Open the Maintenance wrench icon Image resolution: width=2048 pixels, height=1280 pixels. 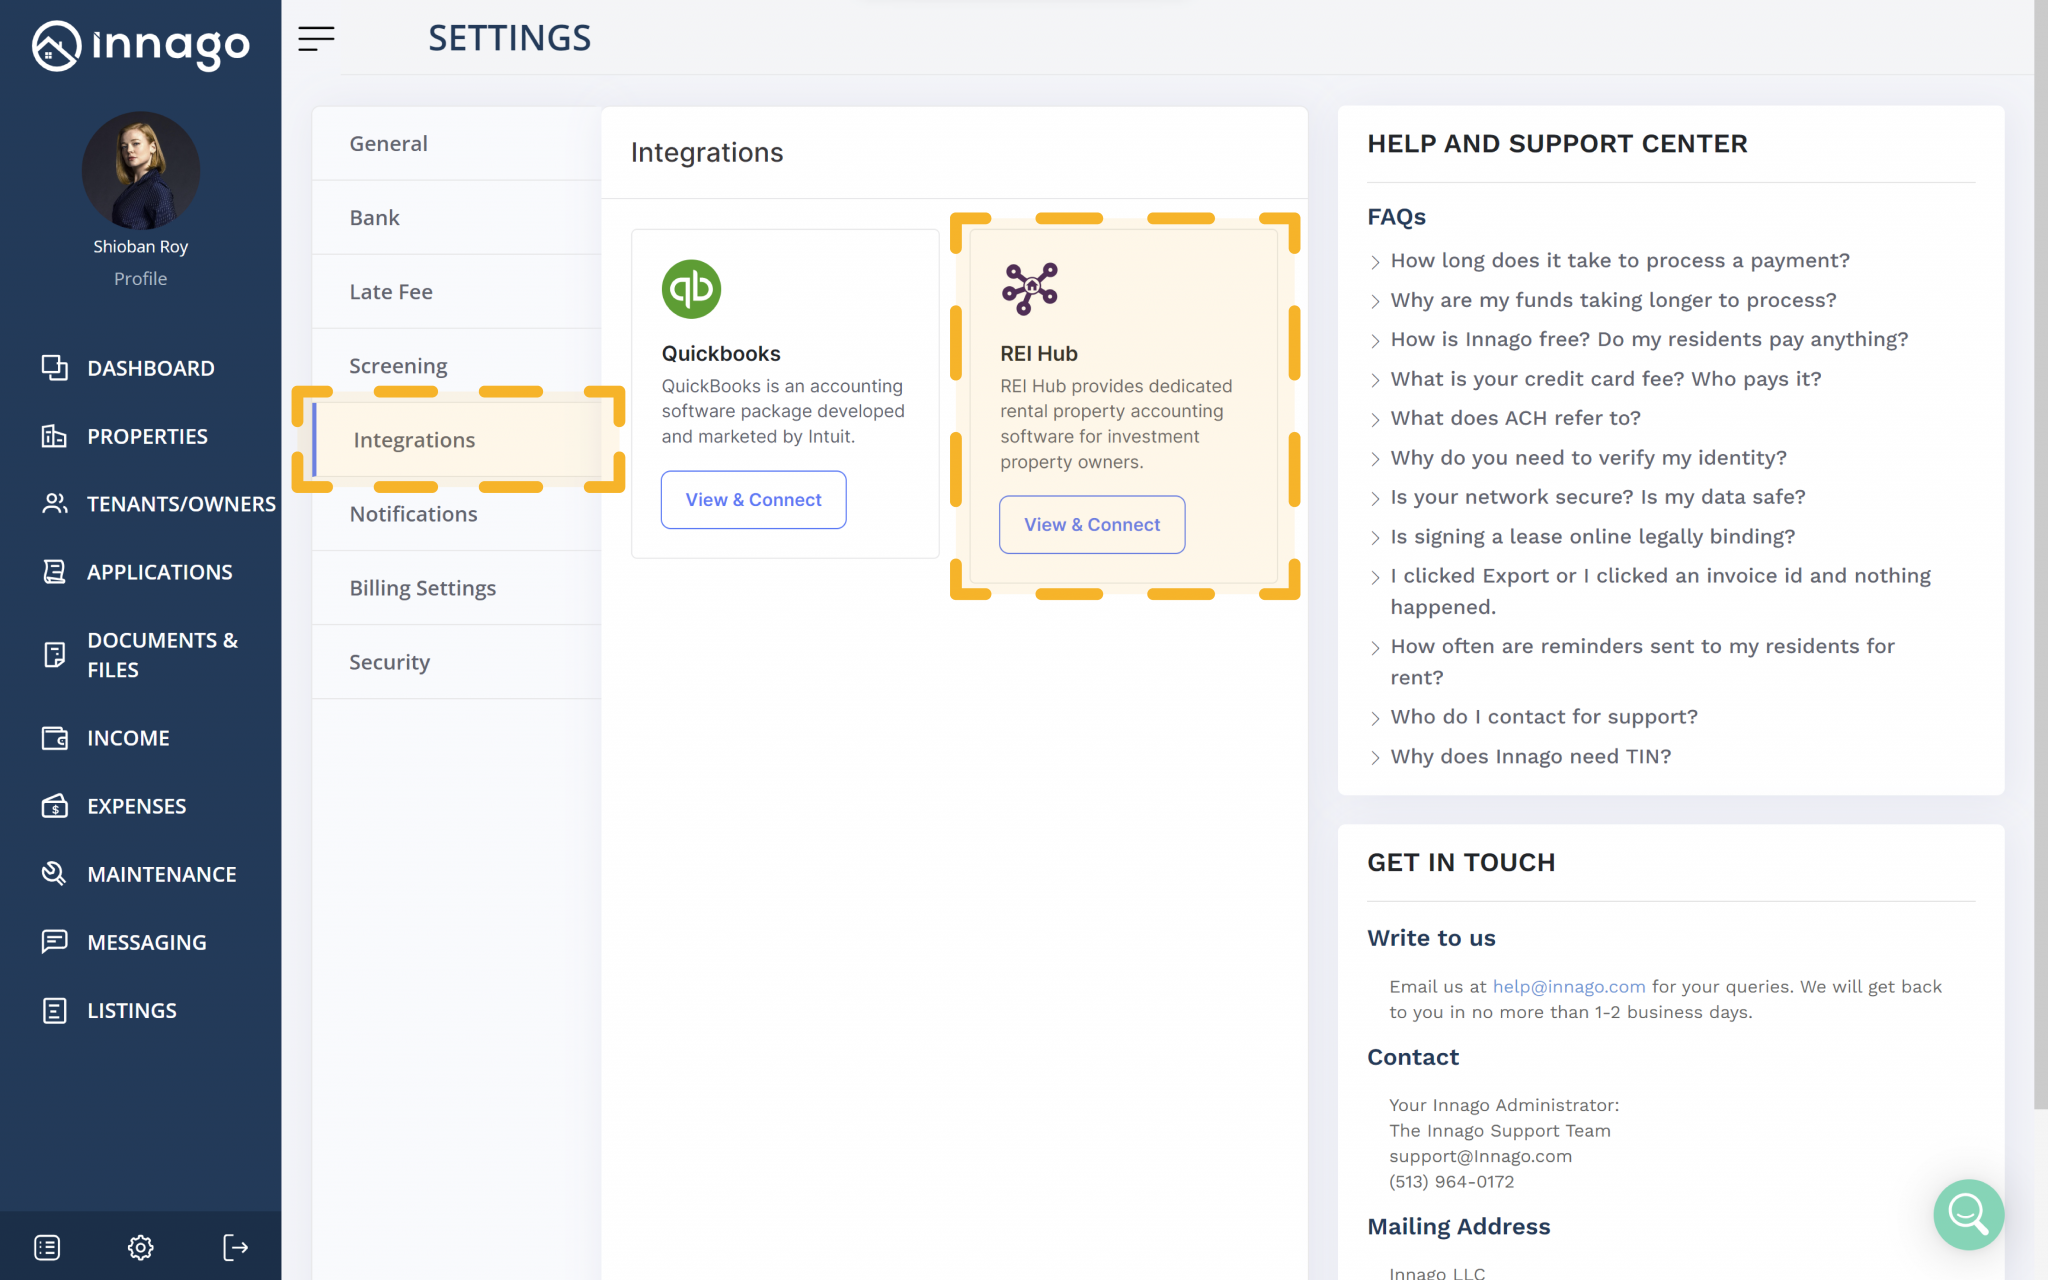(54, 874)
